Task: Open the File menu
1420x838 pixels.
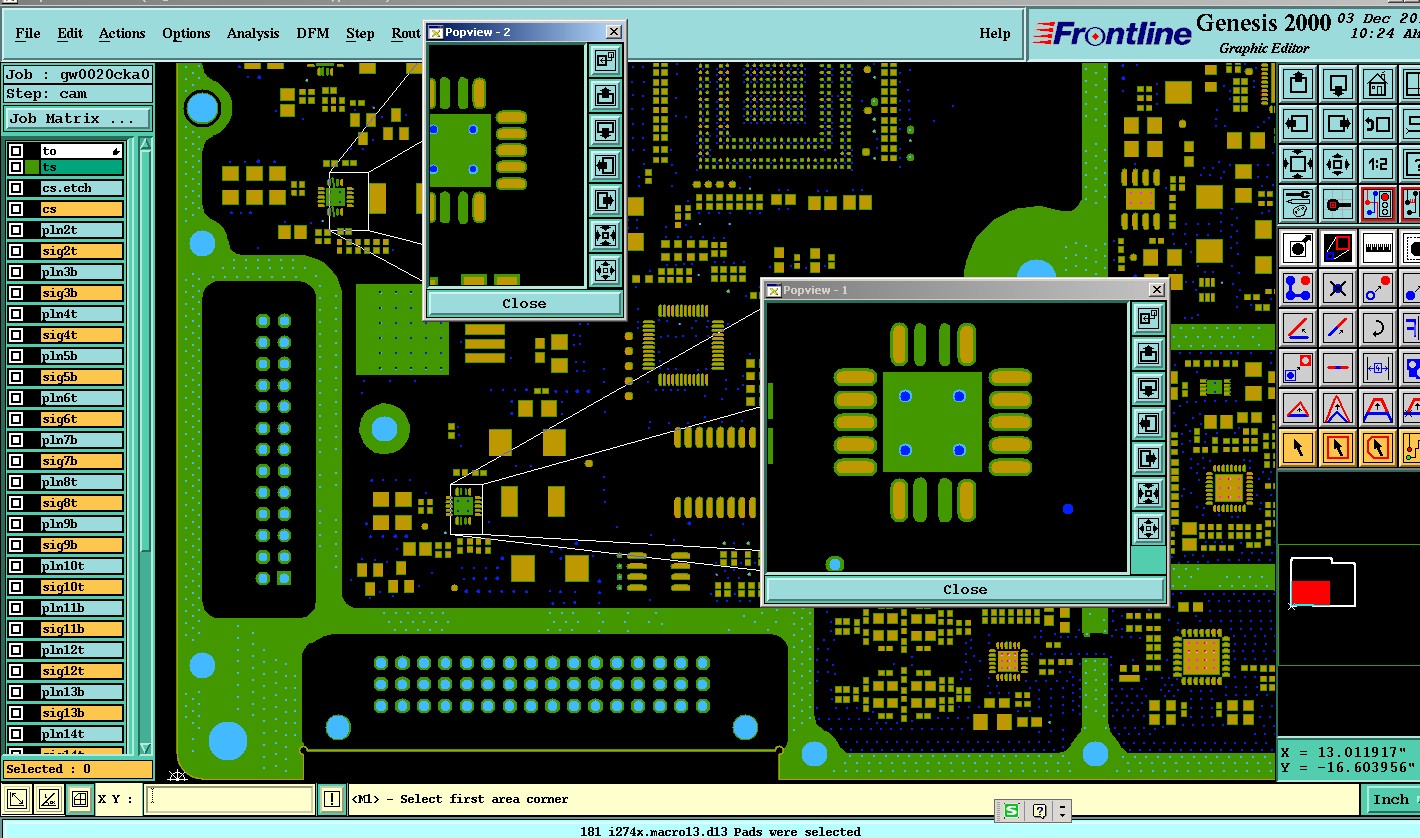Action: (28, 33)
